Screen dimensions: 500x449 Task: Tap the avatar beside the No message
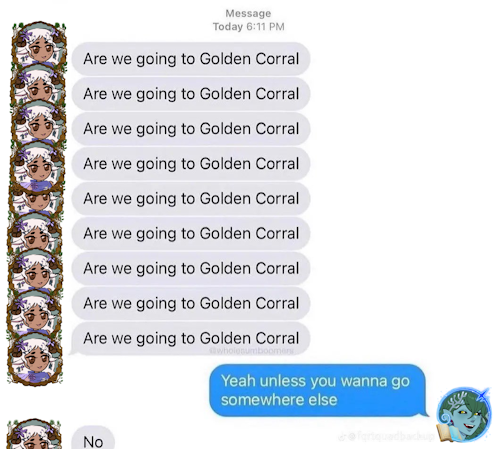pos(34,434)
